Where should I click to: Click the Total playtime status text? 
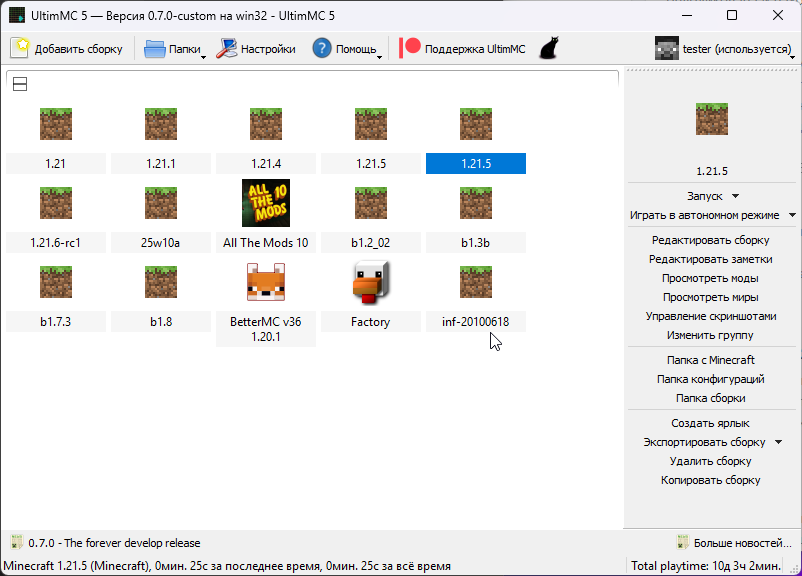[706, 566]
